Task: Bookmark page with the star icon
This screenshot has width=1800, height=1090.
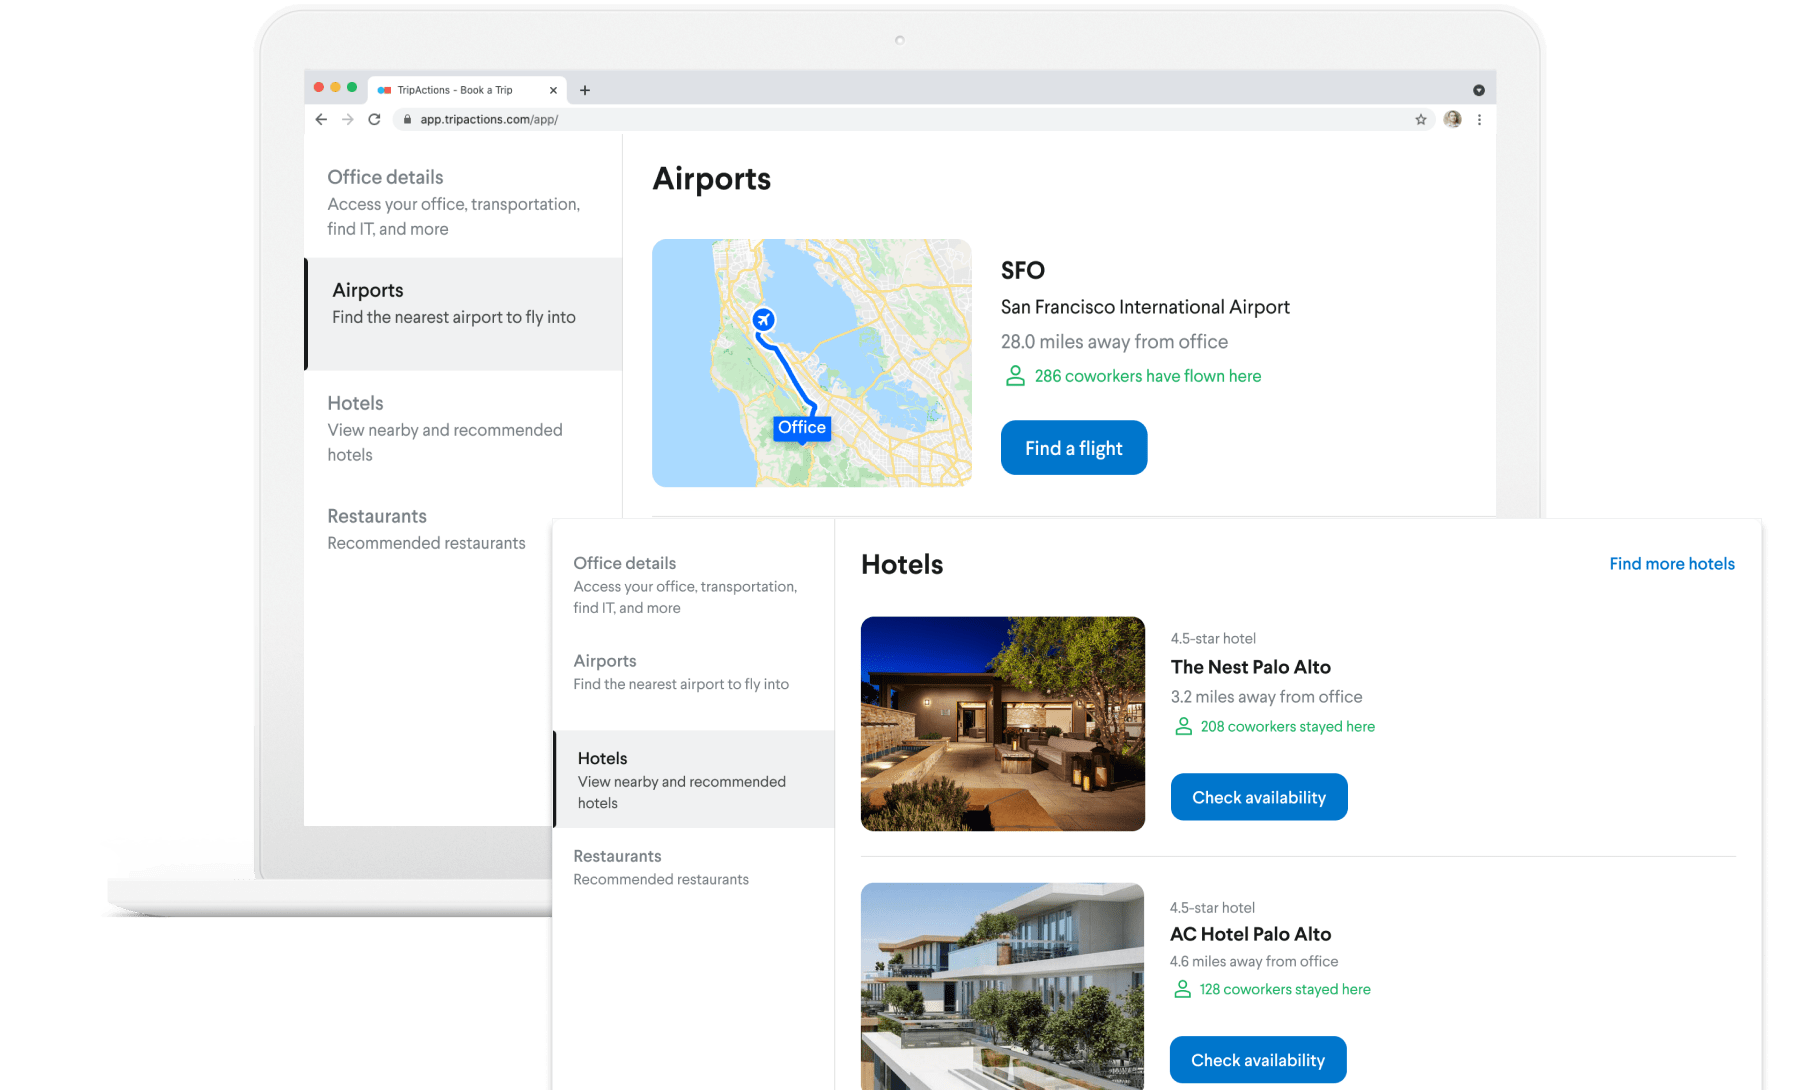Action: [x=1421, y=119]
